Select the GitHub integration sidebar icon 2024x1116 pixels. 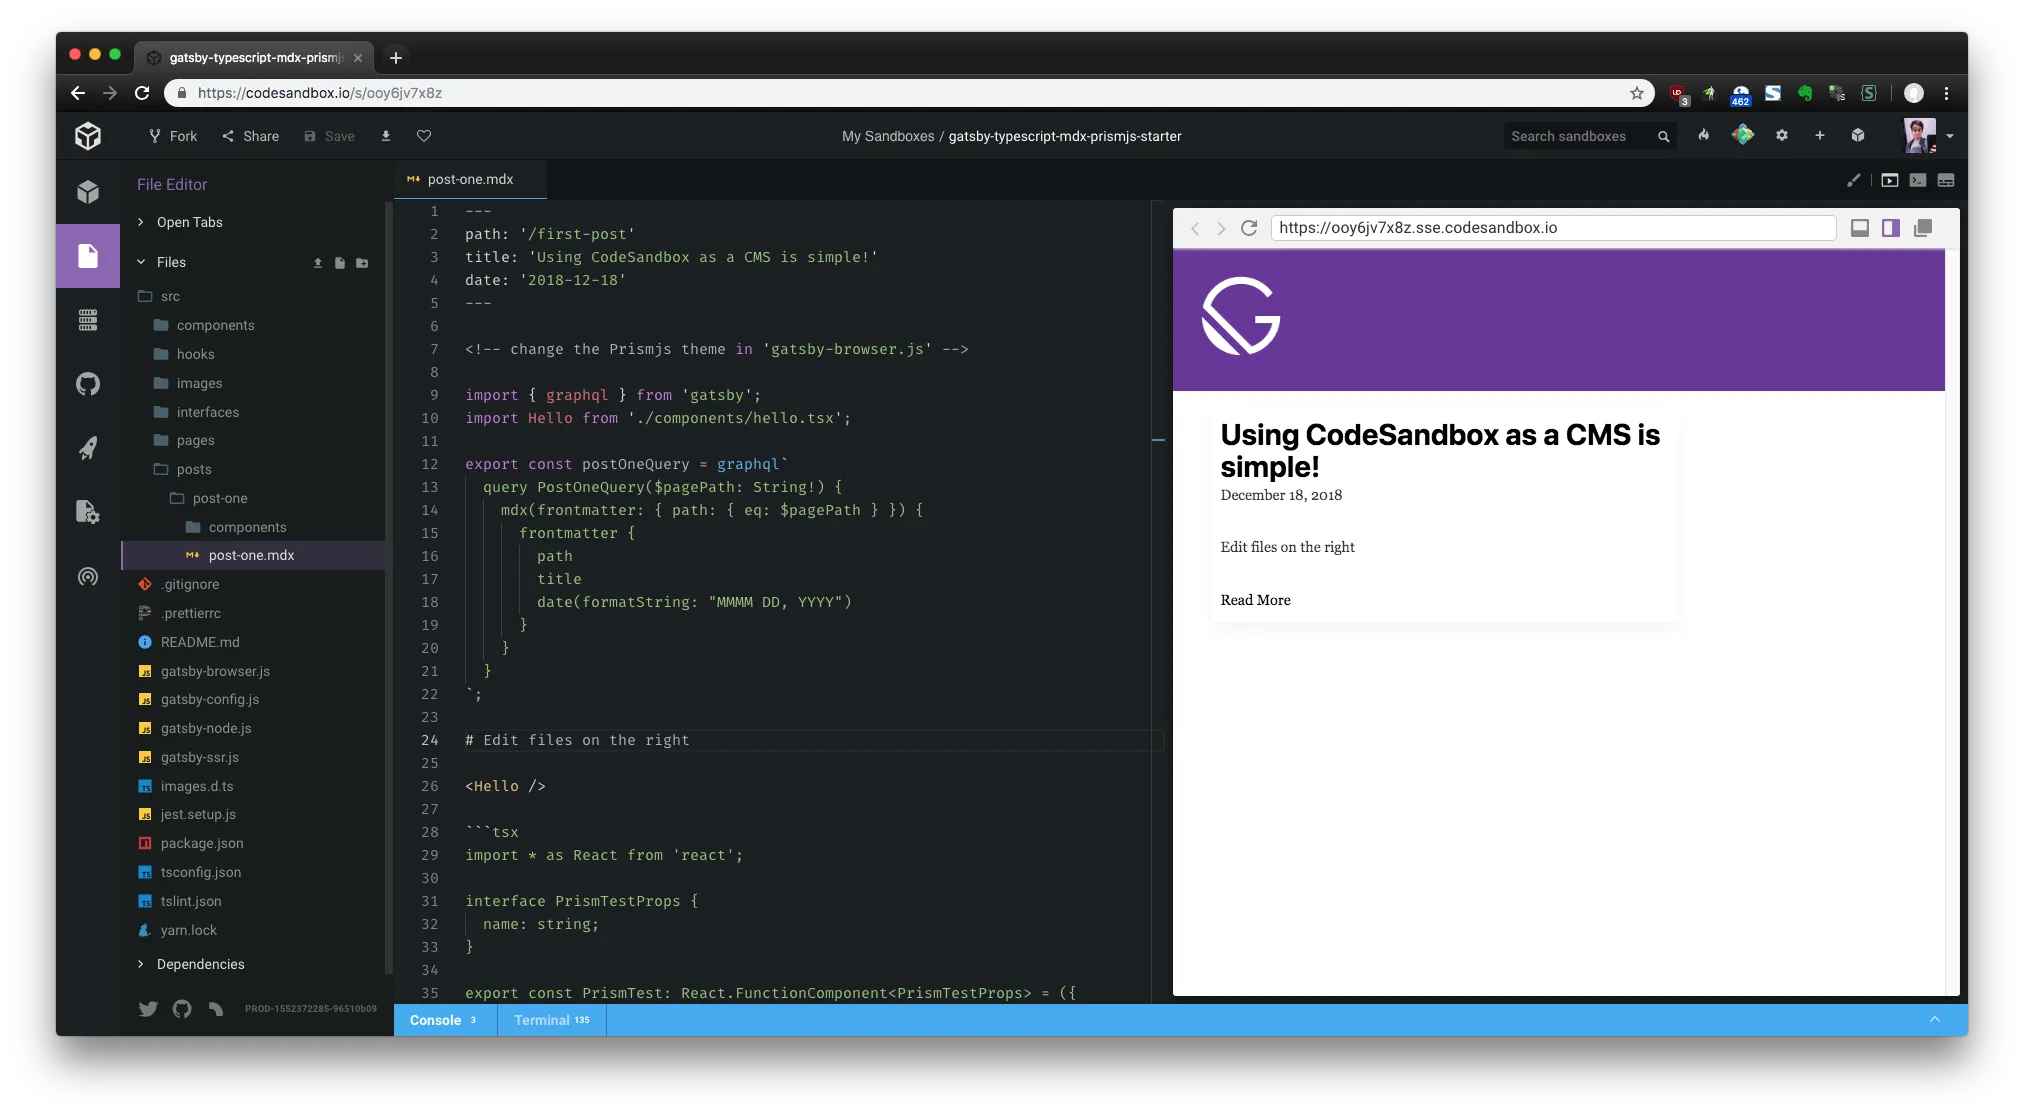click(88, 383)
